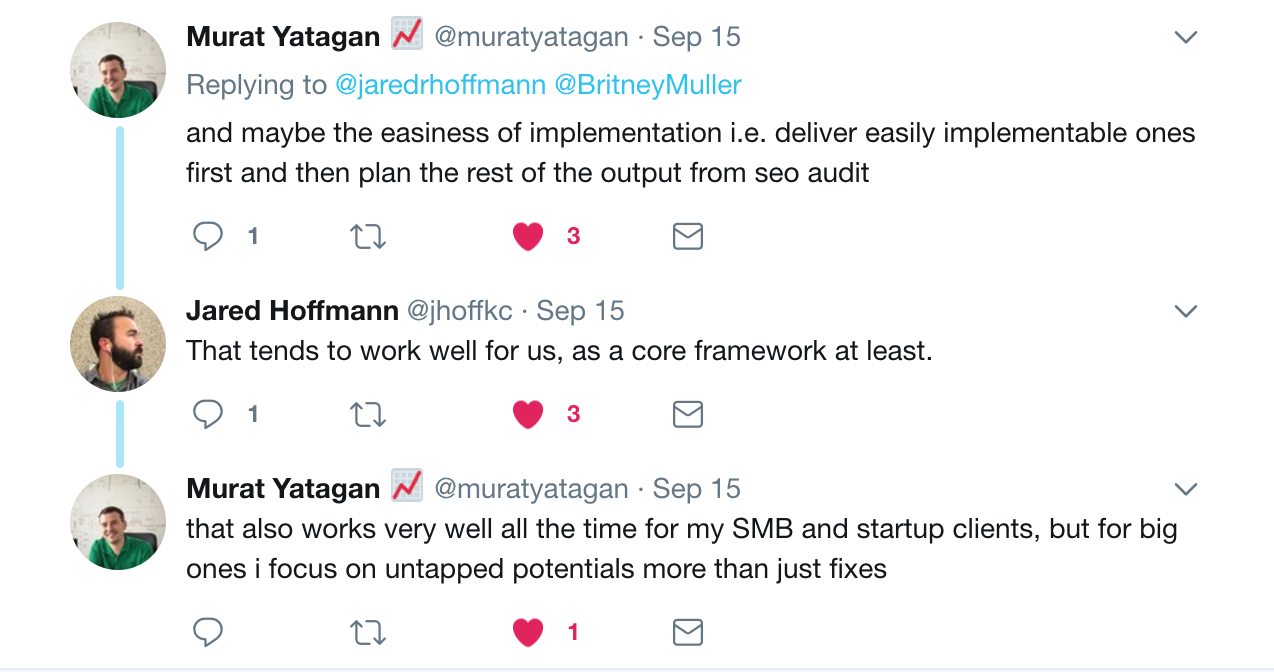Open the reply icon on Murat's second tweet
Screen dimensions: 1274x672
coord(209,631)
